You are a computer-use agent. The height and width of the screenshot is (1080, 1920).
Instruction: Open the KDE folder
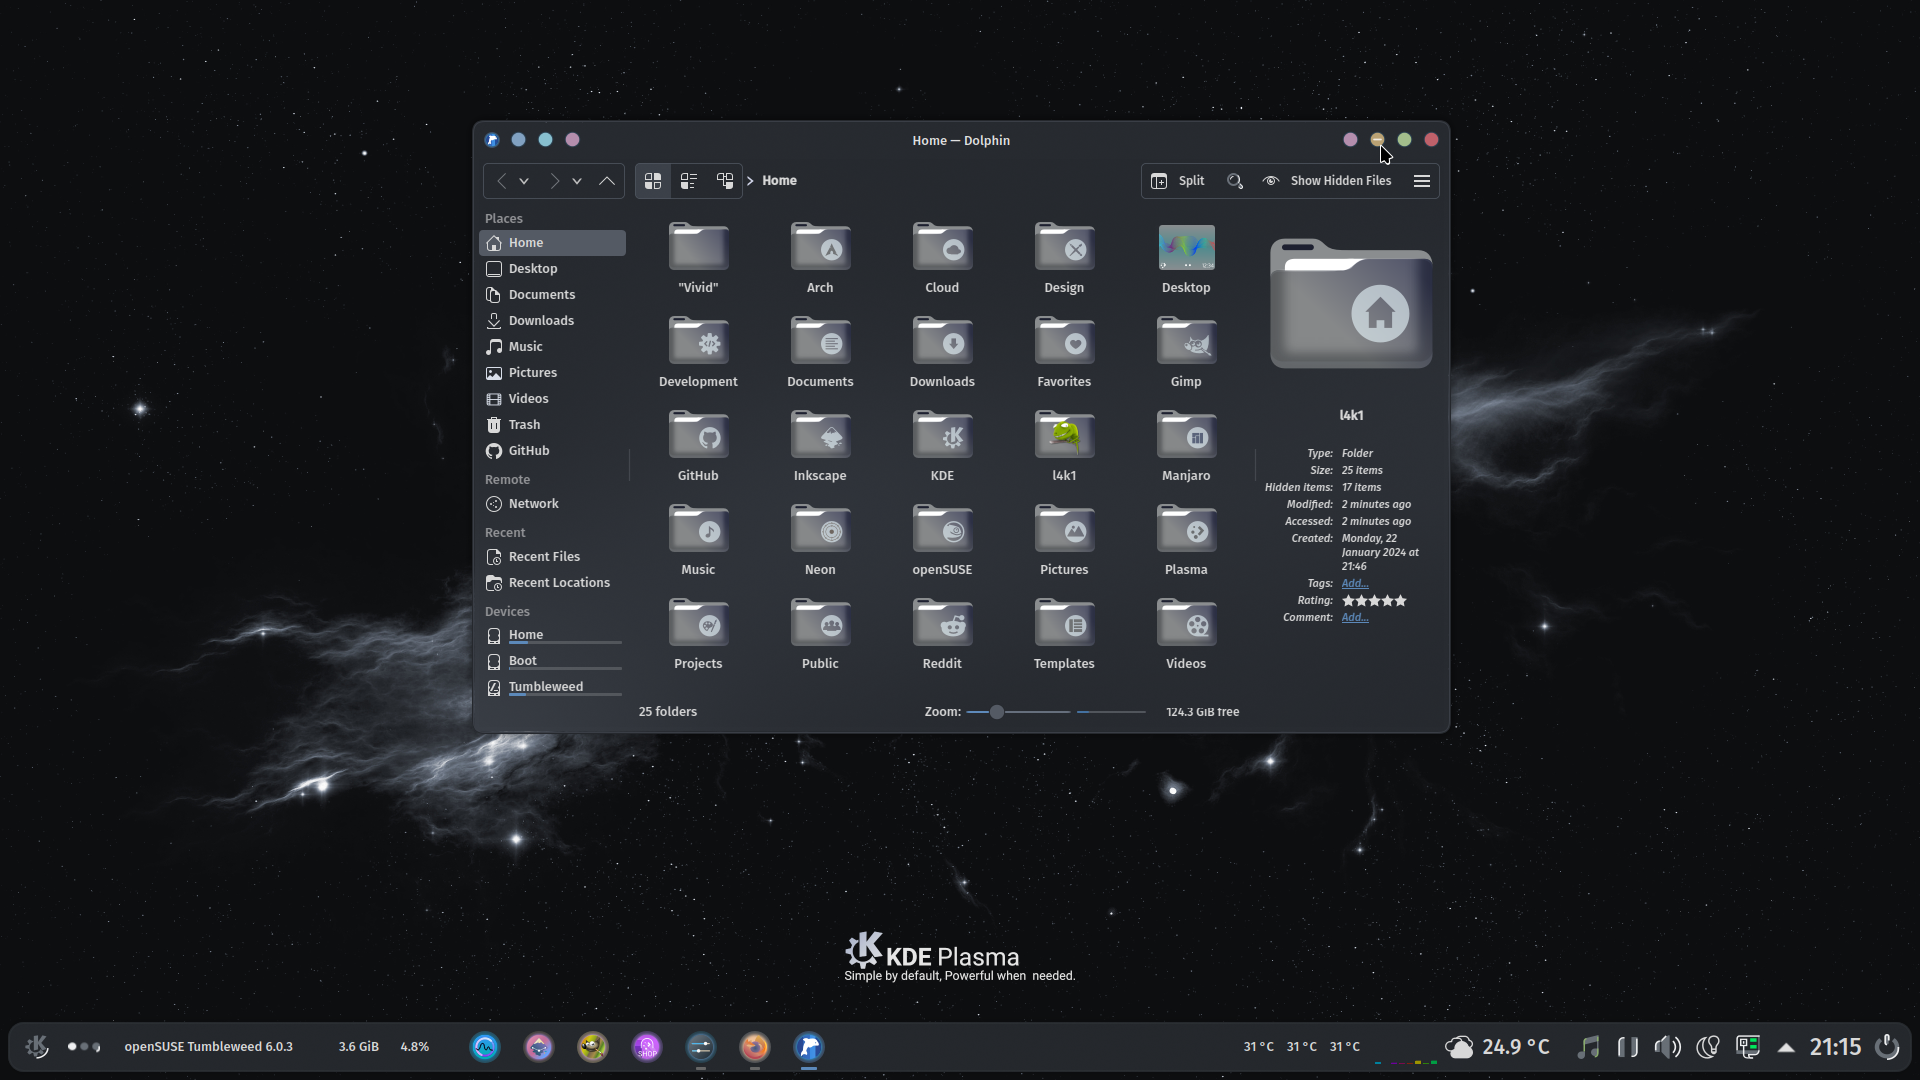942,446
